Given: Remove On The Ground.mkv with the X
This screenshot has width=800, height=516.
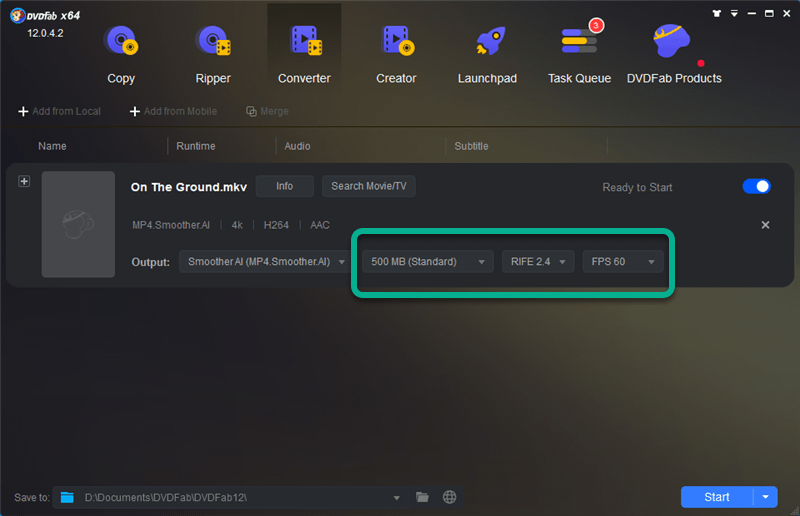Looking at the screenshot, I should [765, 225].
